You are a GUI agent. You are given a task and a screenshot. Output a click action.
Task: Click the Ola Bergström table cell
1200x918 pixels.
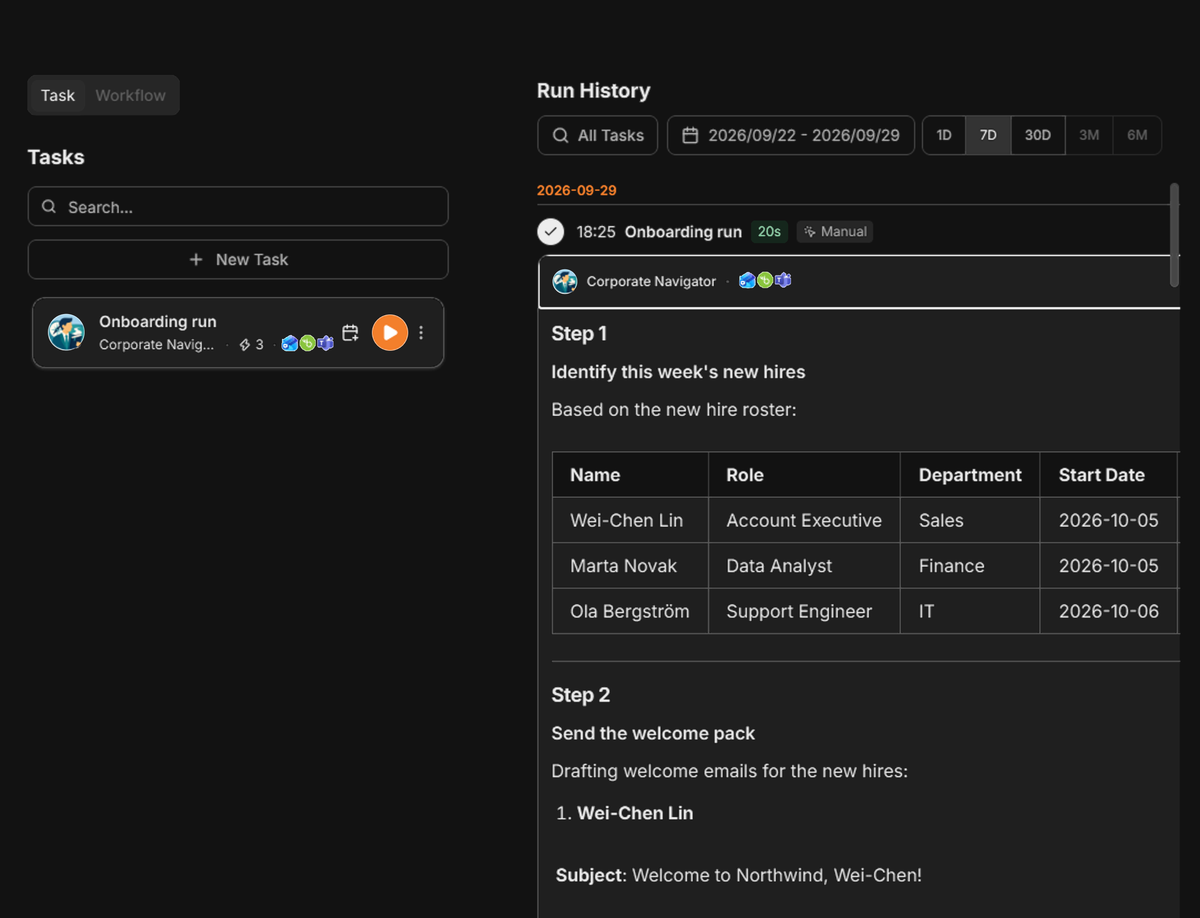(630, 611)
